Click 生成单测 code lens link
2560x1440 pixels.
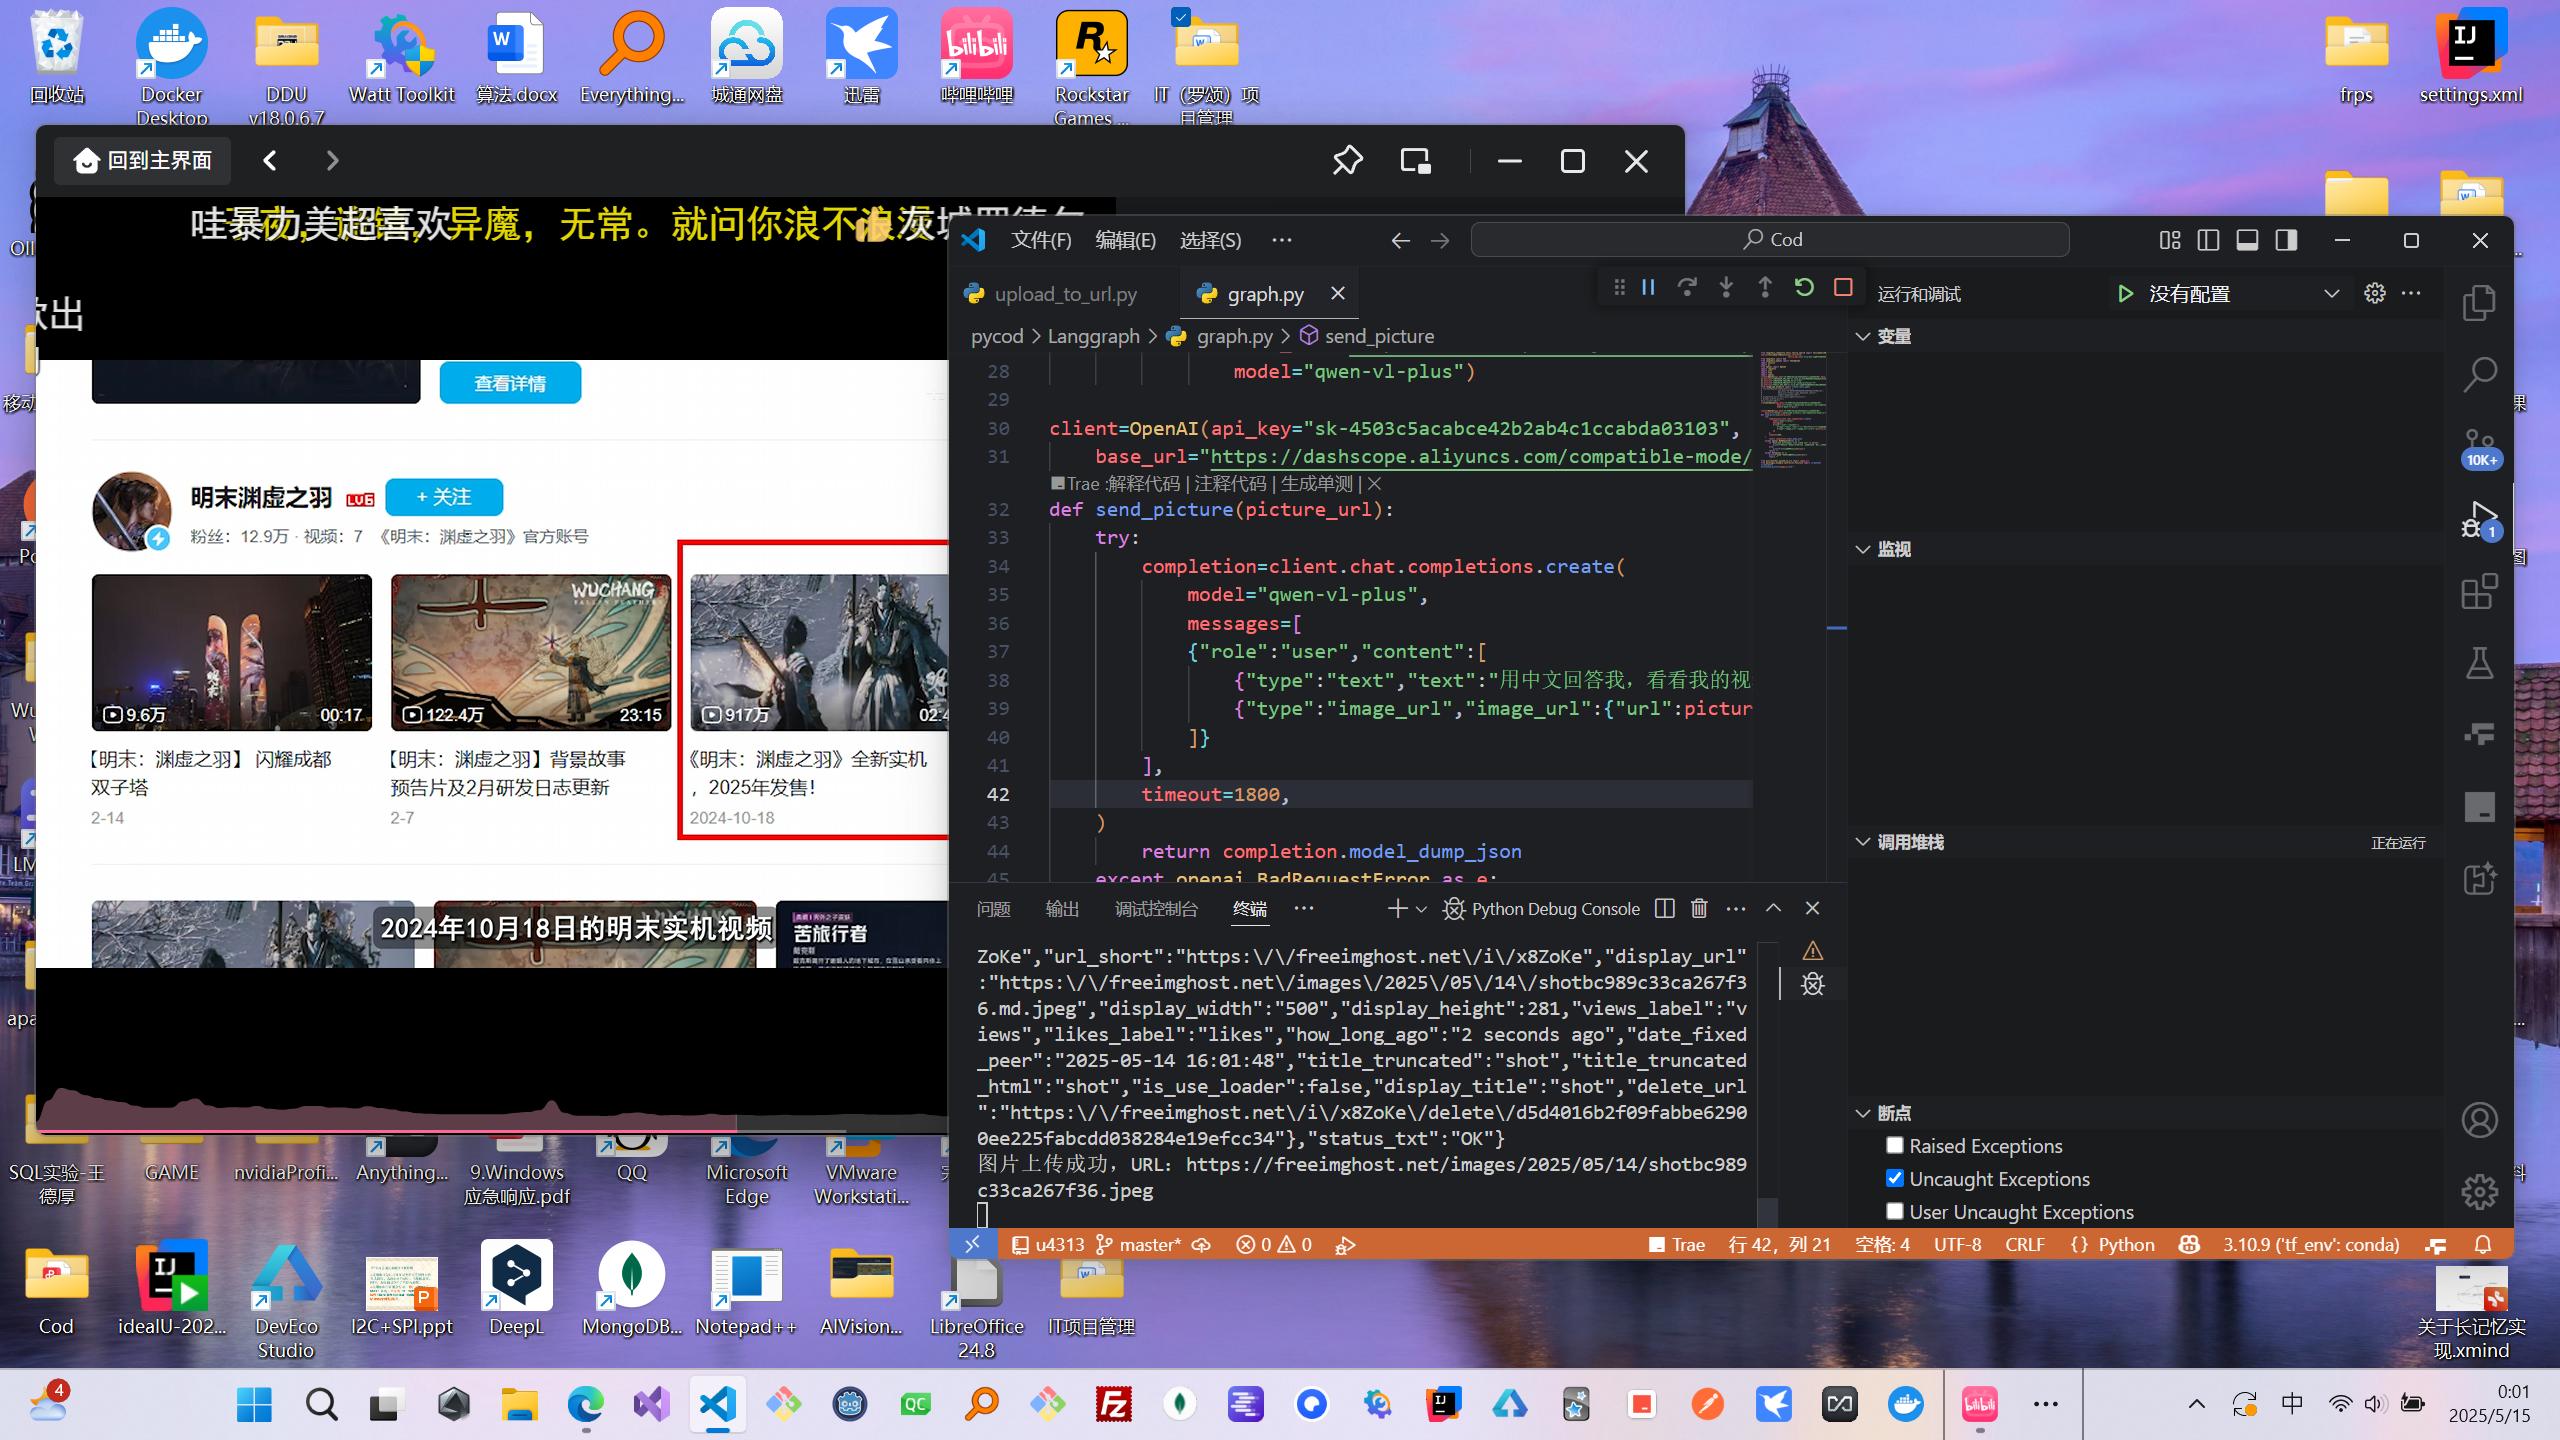(x=1316, y=484)
